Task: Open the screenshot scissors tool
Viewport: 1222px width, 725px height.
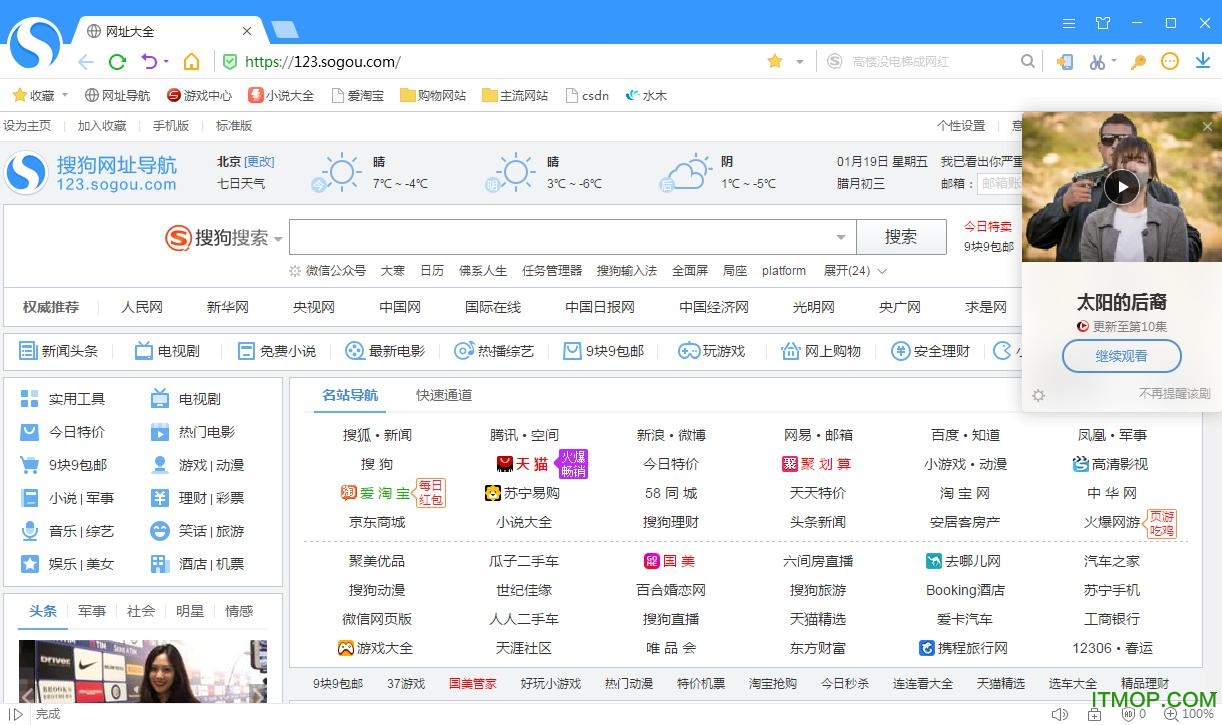Action: click(x=1097, y=62)
